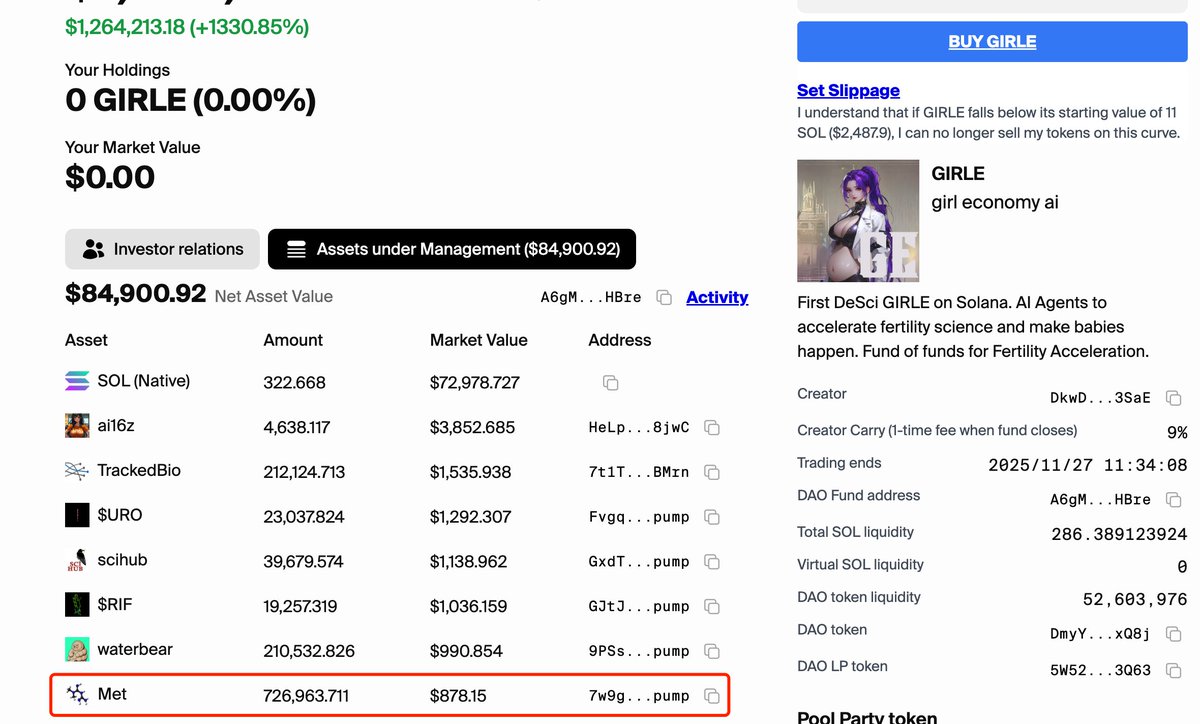Select the $1,535.938 market value cell
1200x724 pixels.
pyautogui.click(x=471, y=472)
